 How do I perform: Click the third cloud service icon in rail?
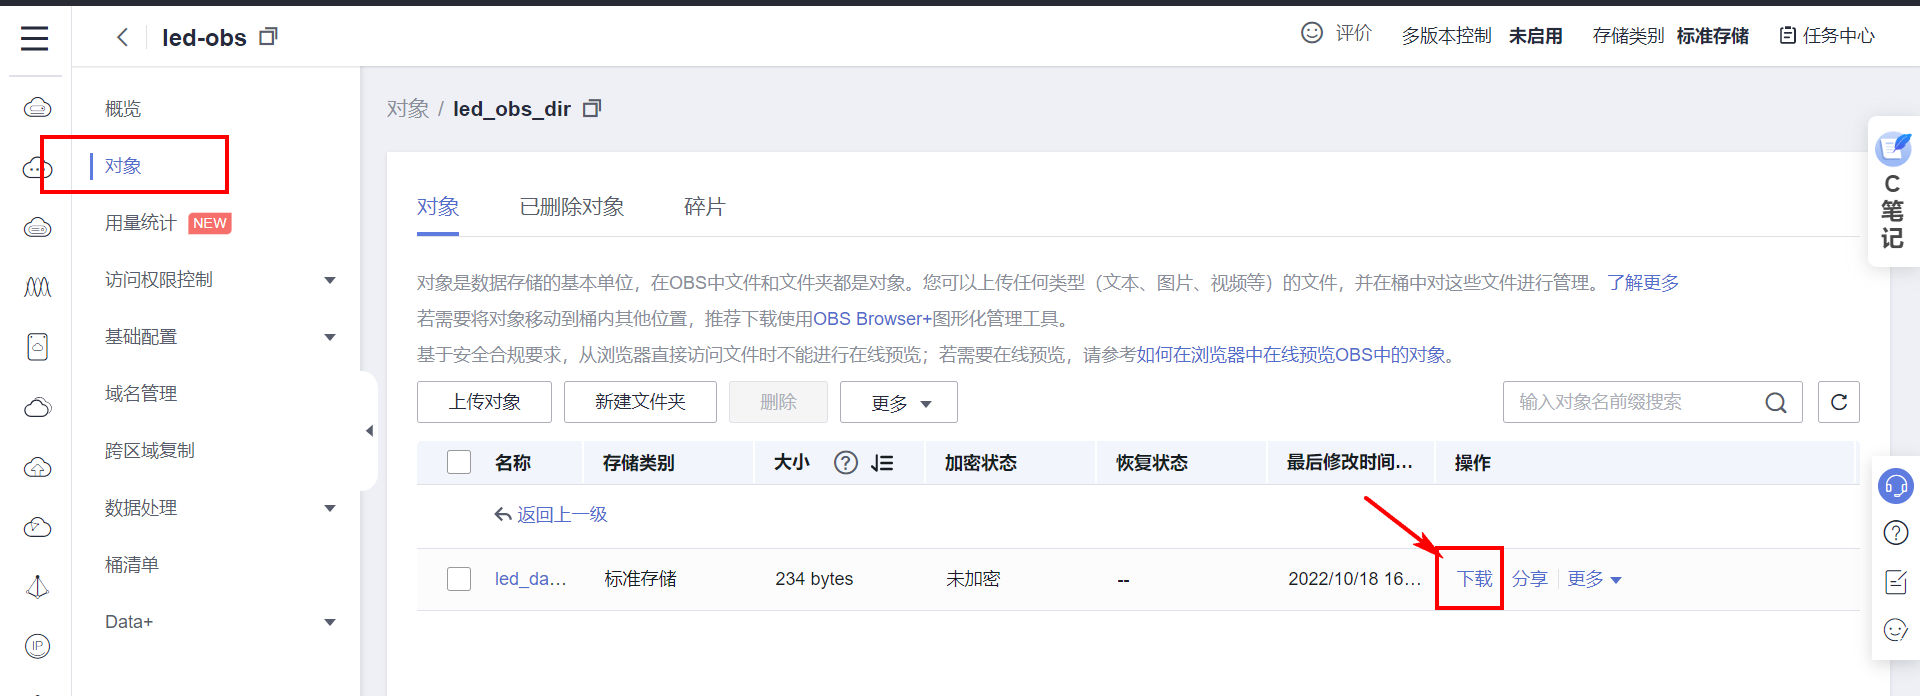pyautogui.click(x=37, y=228)
